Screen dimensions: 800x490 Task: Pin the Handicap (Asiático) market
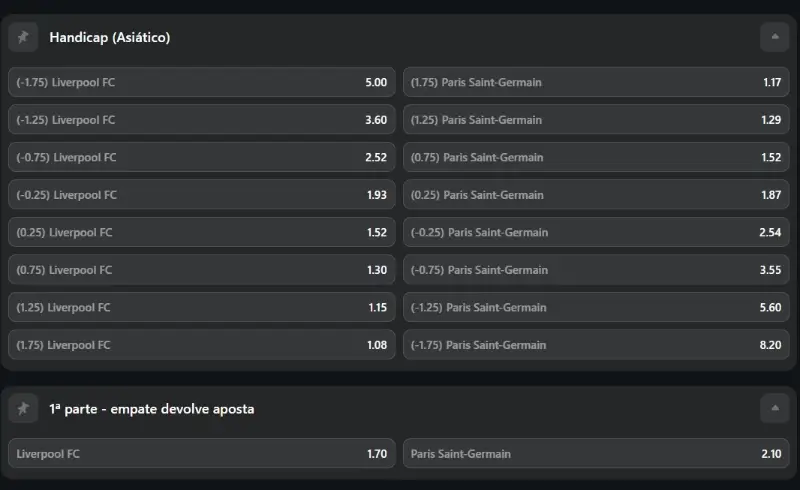pos(23,37)
